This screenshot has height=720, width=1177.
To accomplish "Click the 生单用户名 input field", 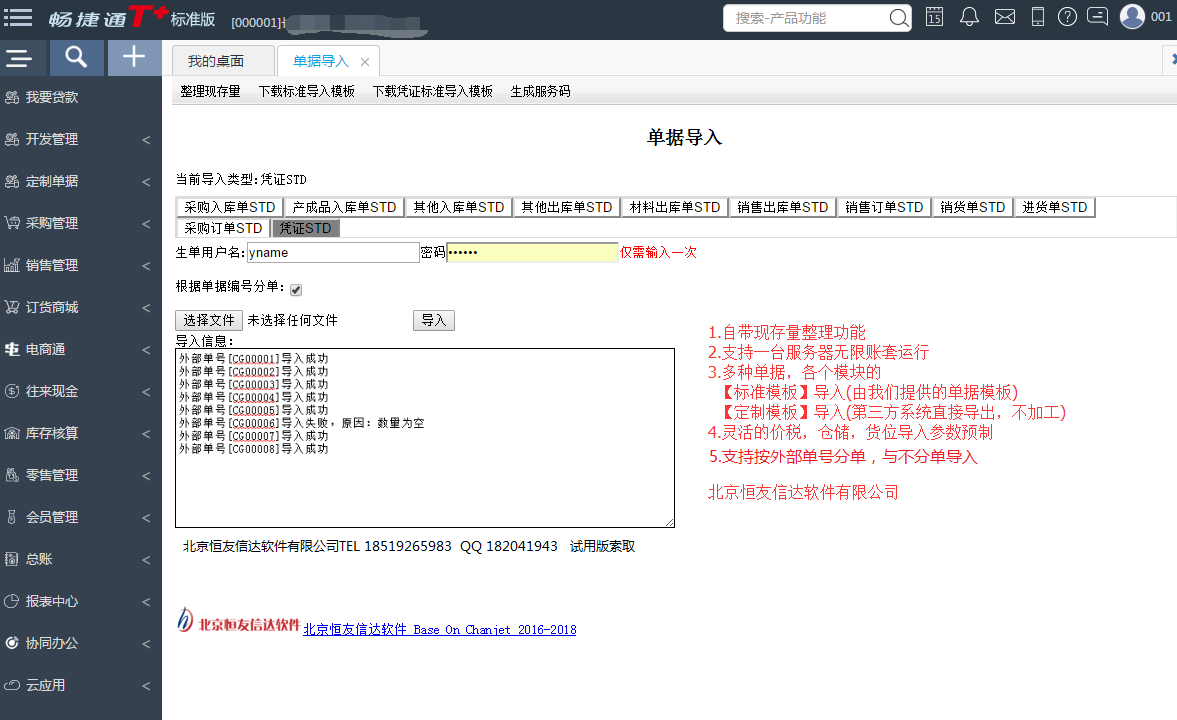I will pos(333,252).
